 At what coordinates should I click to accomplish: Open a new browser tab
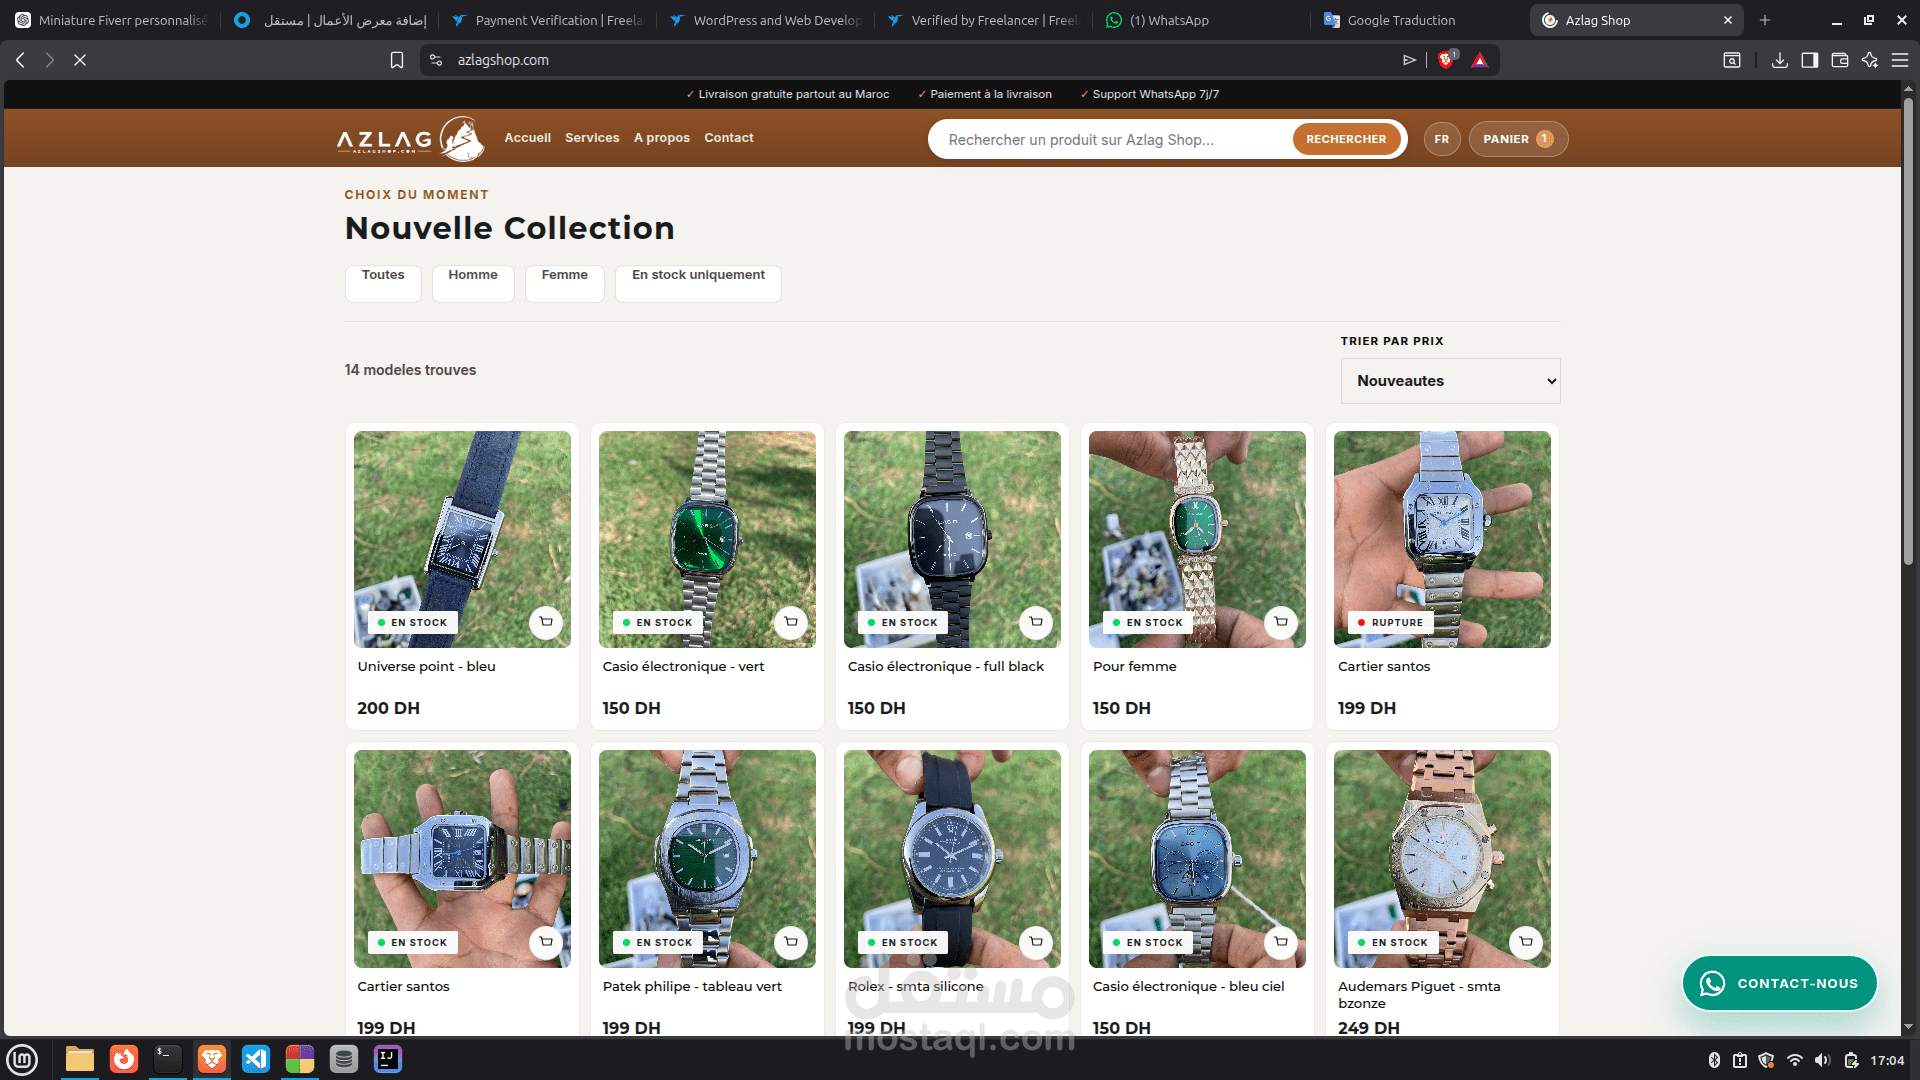pyautogui.click(x=1765, y=20)
